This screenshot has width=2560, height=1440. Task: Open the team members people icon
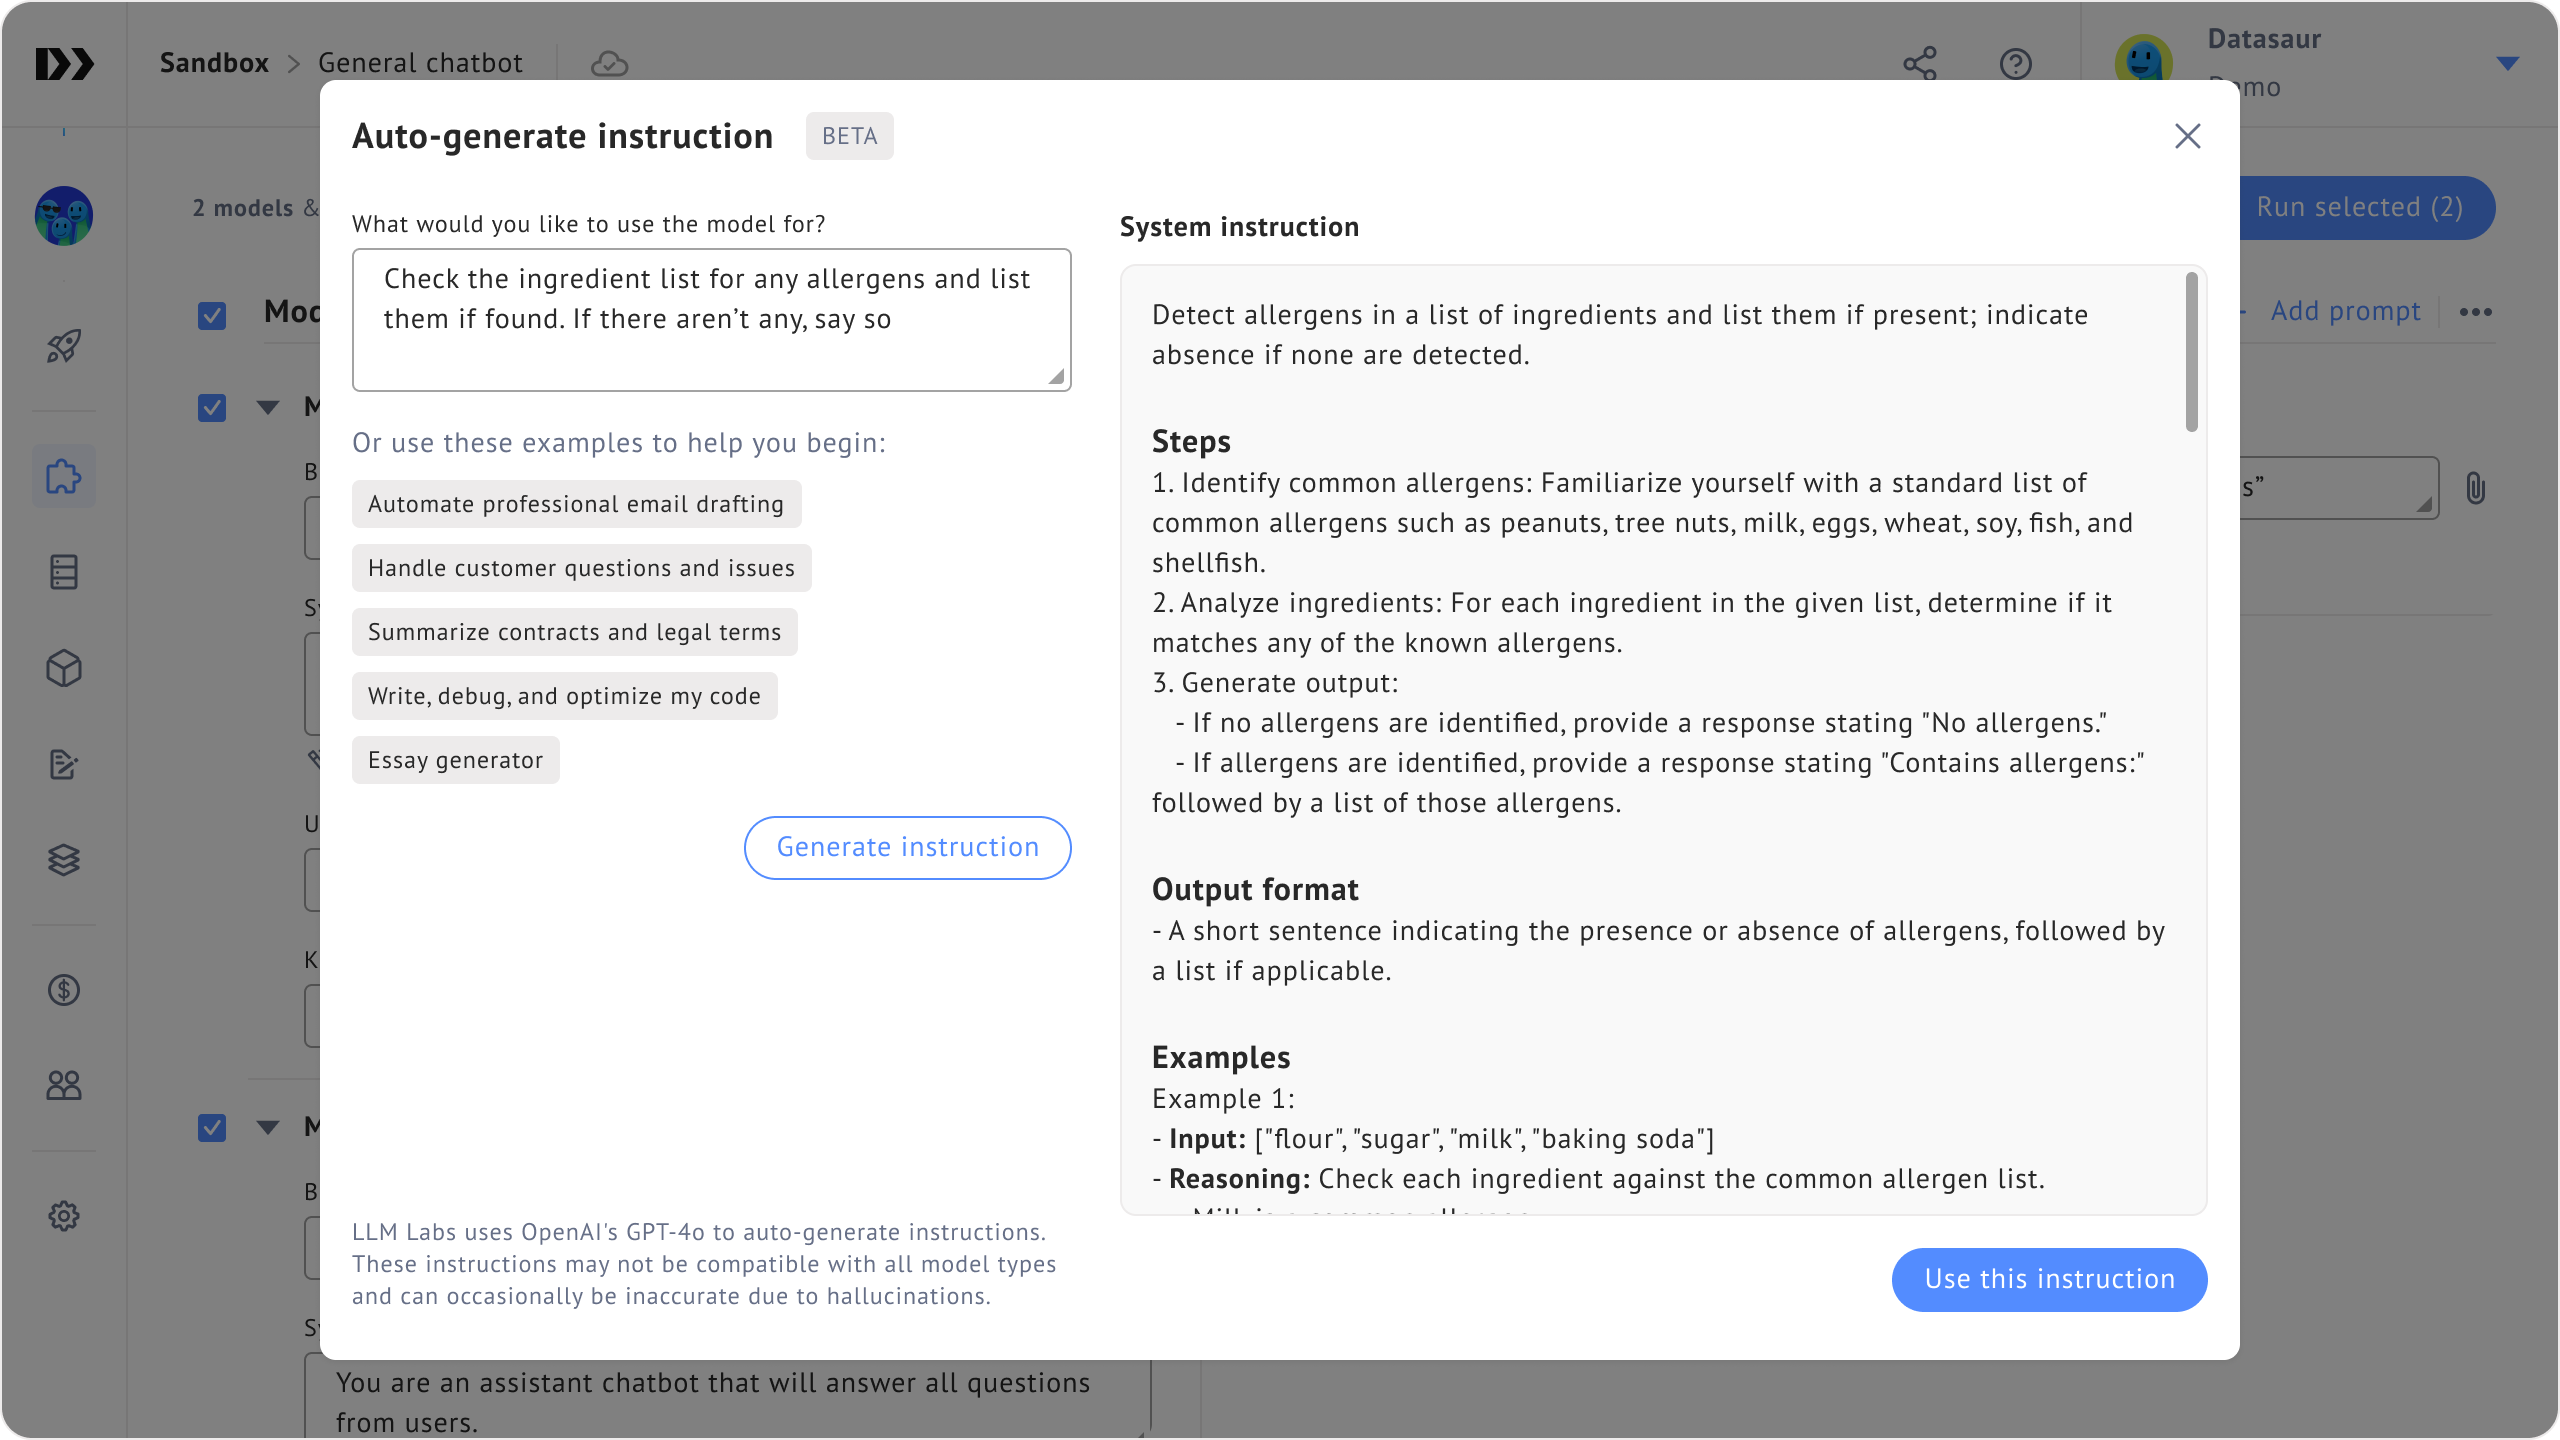point(64,1085)
